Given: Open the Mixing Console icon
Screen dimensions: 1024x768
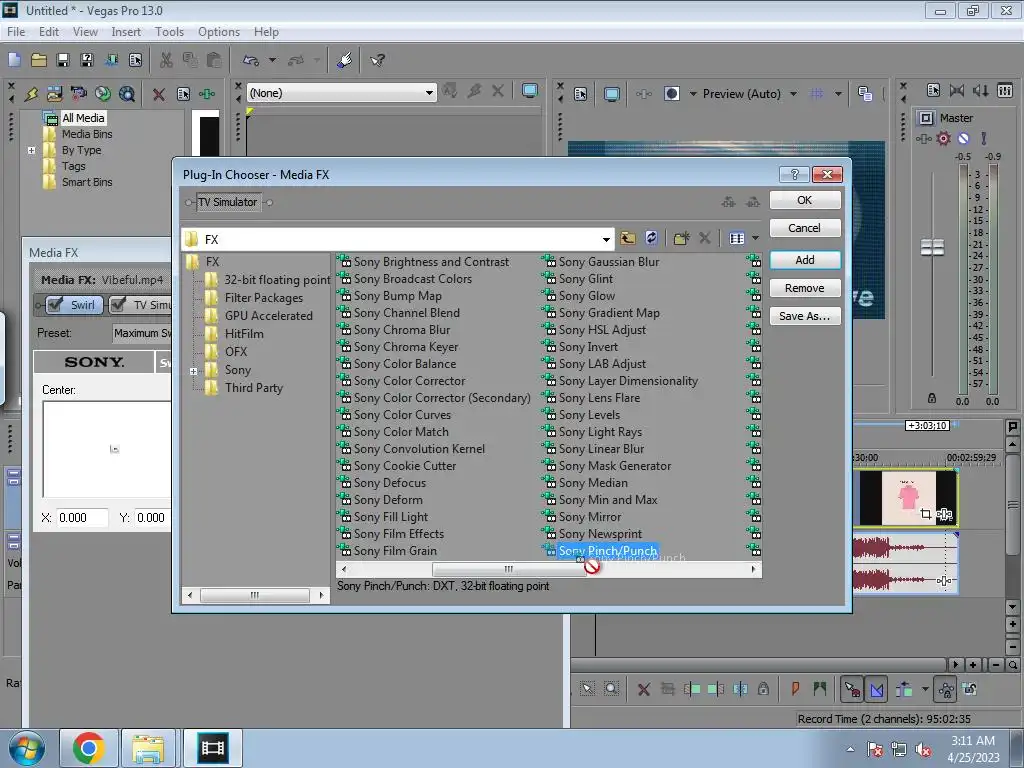Looking at the screenshot, I should click(1005, 91).
